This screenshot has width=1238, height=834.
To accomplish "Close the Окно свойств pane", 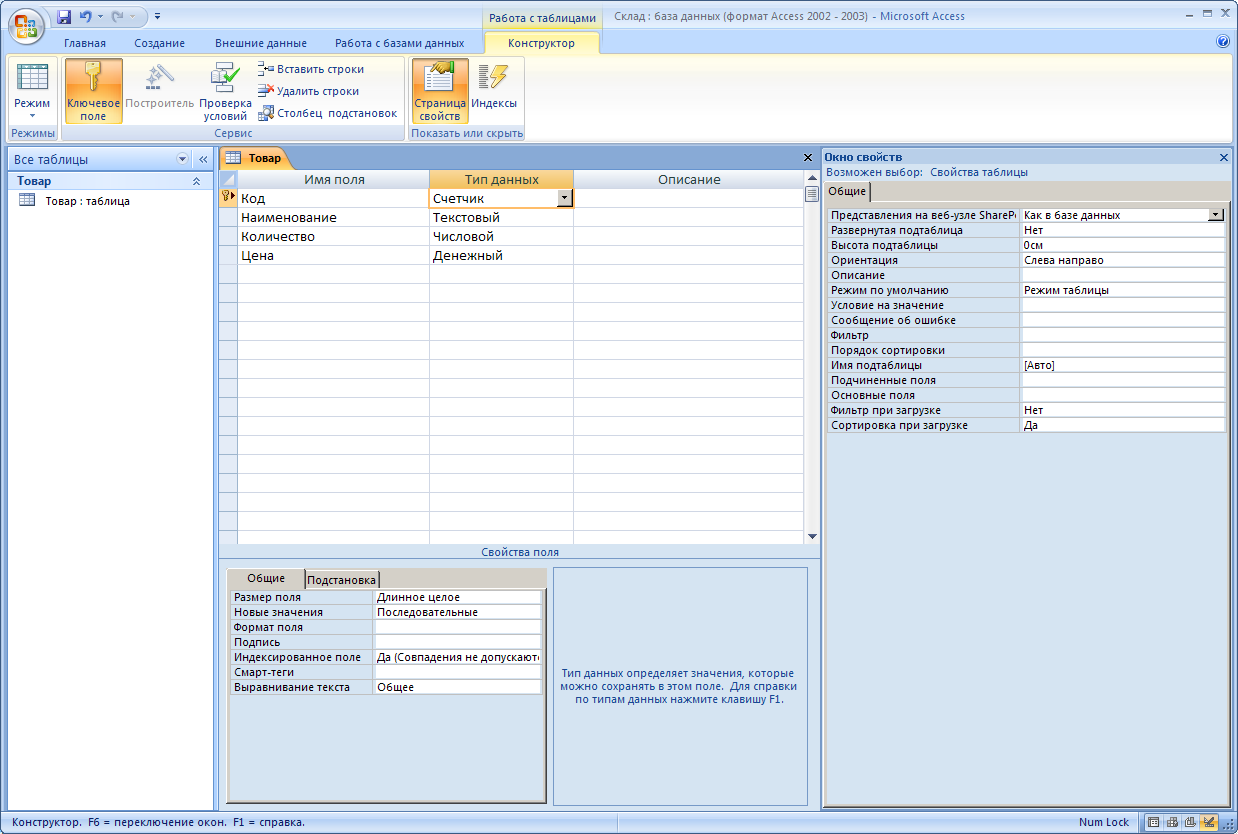I will click(x=1224, y=157).
